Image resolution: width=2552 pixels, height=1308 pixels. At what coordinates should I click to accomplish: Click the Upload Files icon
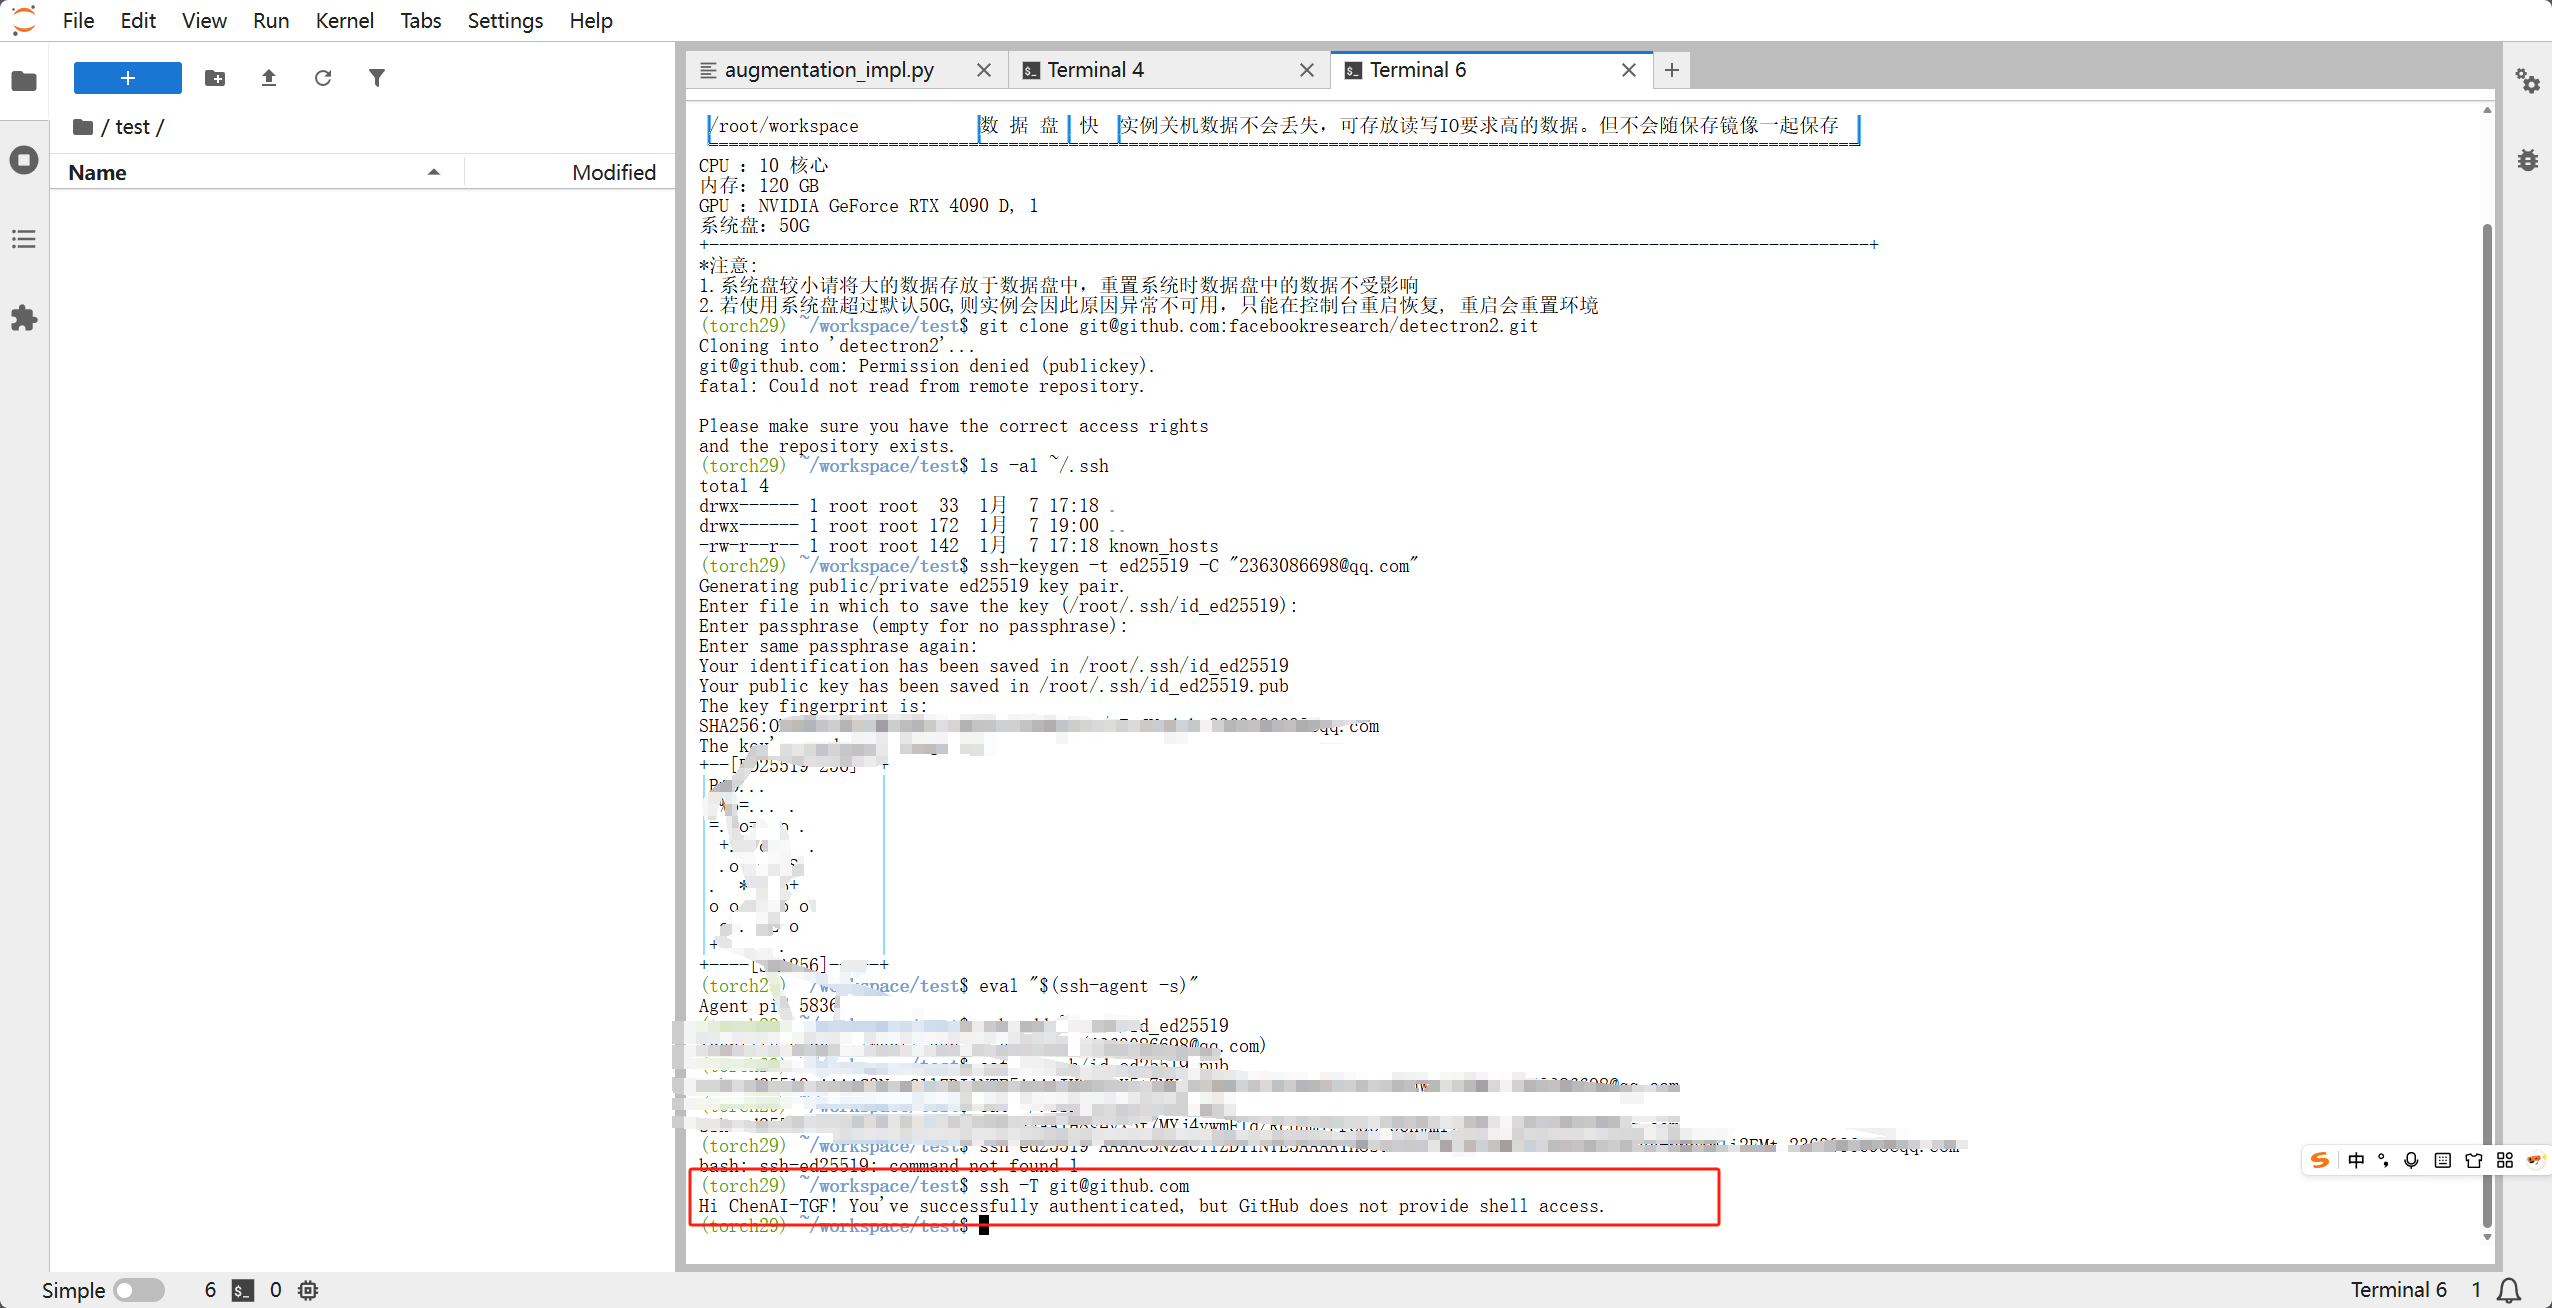coord(269,78)
